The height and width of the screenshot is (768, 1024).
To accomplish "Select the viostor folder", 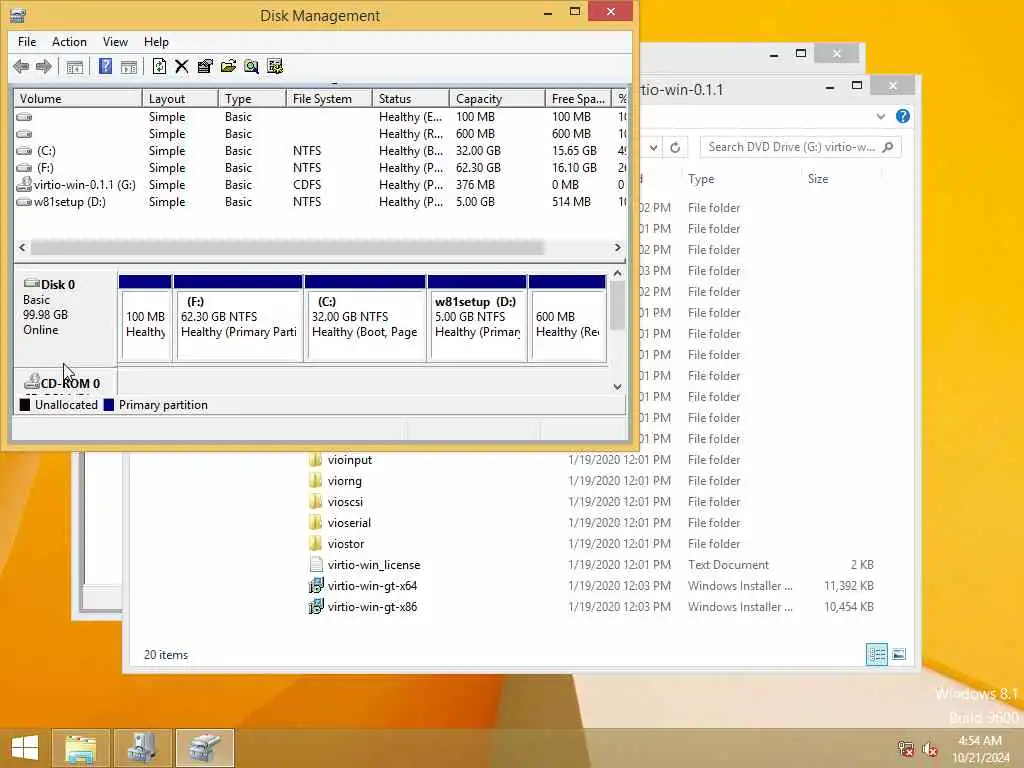I will point(346,543).
